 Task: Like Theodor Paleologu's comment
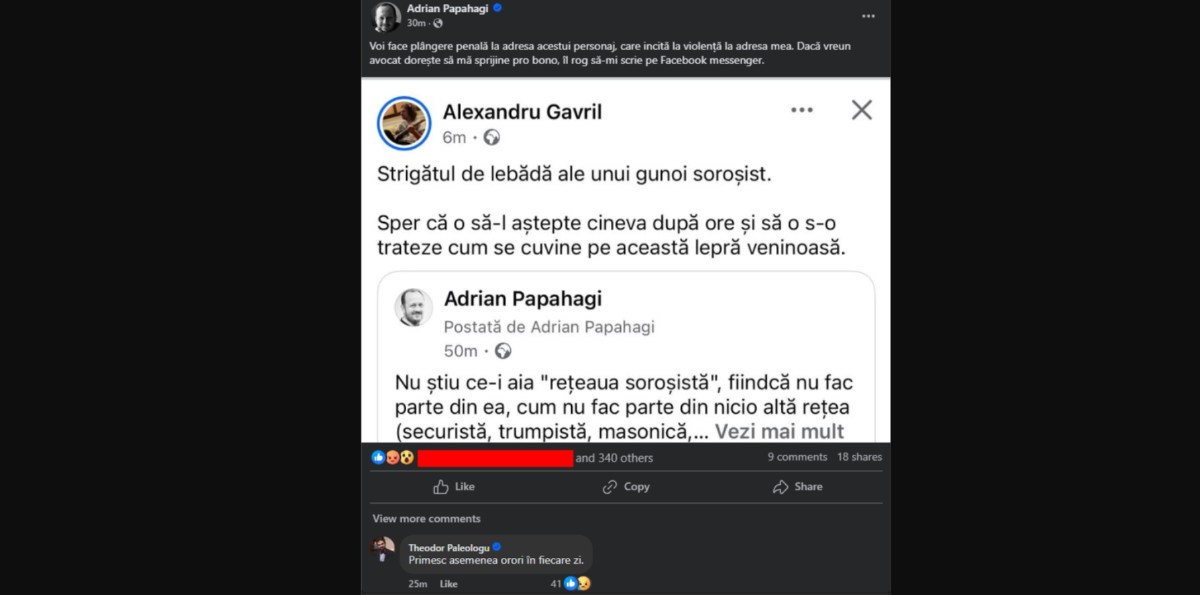[x=448, y=584]
